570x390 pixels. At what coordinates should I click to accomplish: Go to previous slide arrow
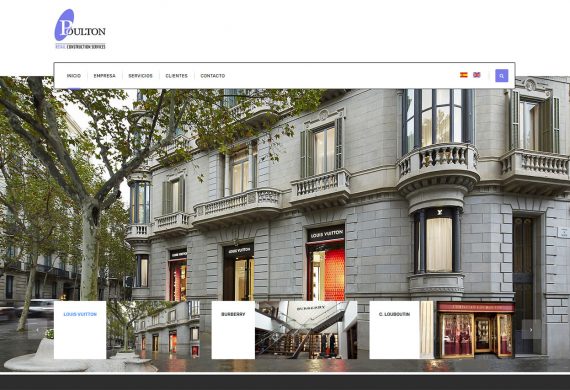pyautogui.click(x=37, y=330)
